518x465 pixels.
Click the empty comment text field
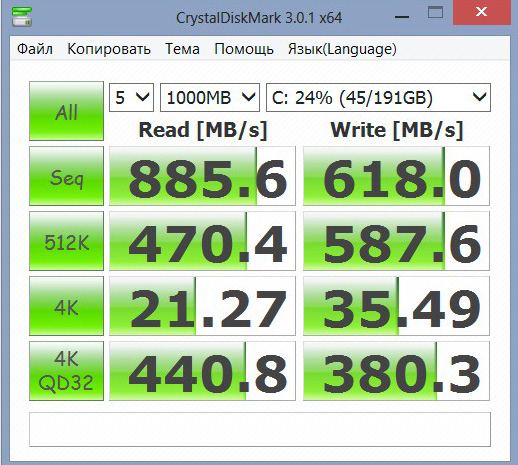pyautogui.click(x=260, y=429)
